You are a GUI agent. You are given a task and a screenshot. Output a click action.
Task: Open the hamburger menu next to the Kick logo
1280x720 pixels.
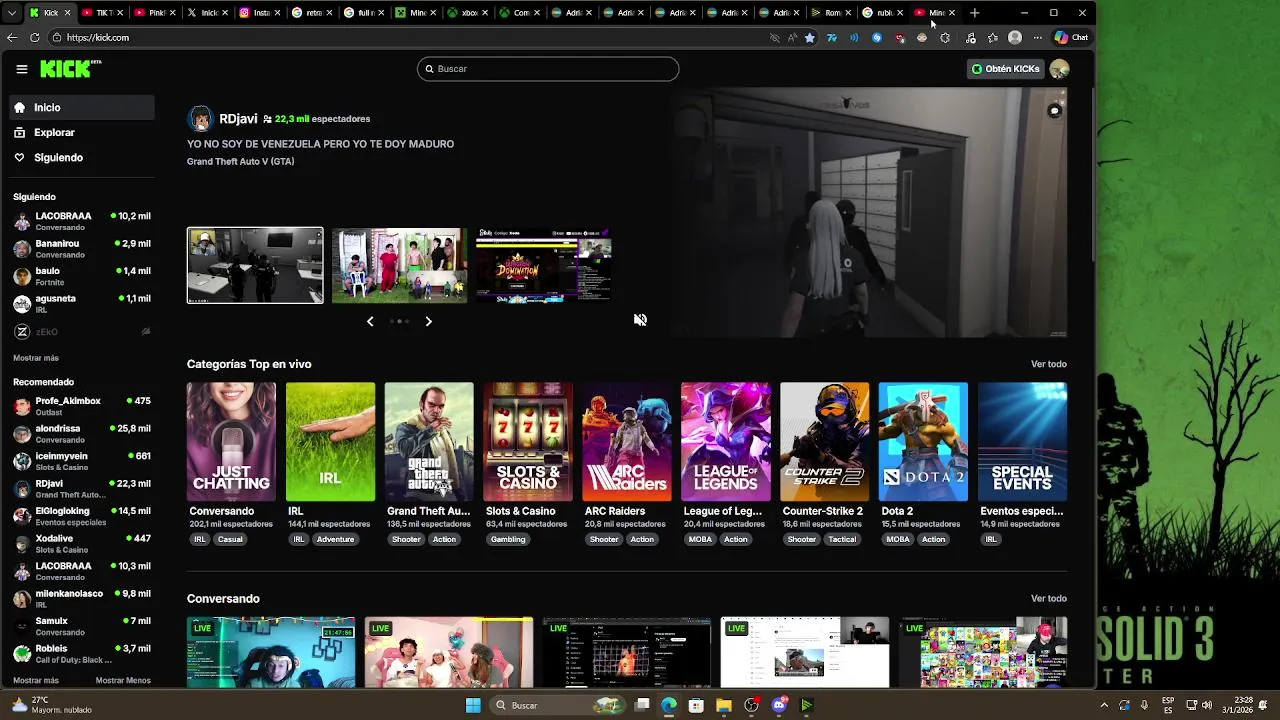(x=21, y=69)
